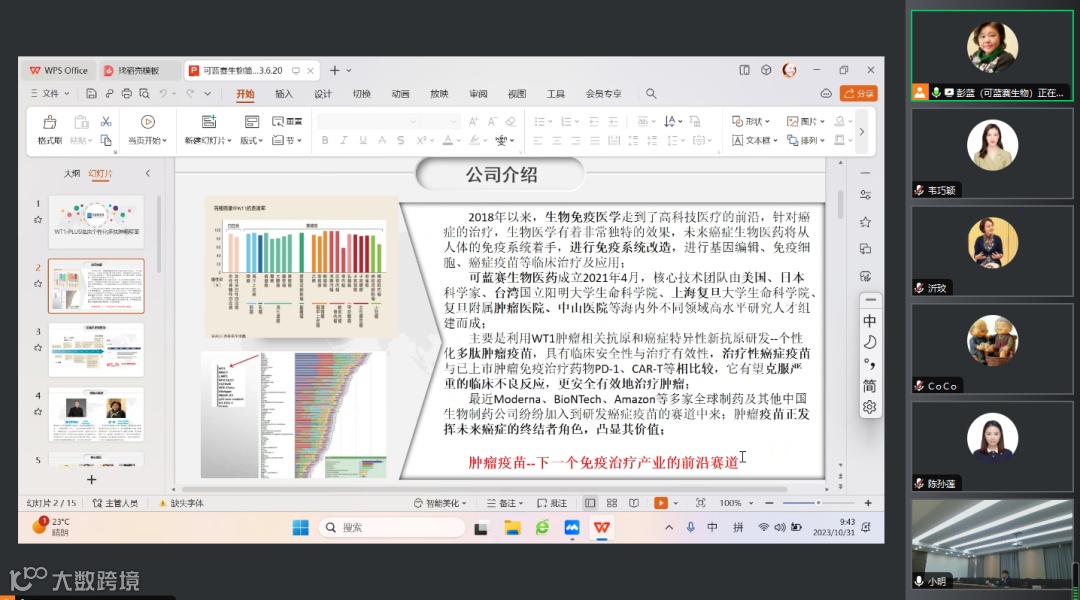Select the 插入 ribbon tab

[x=284, y=94]
